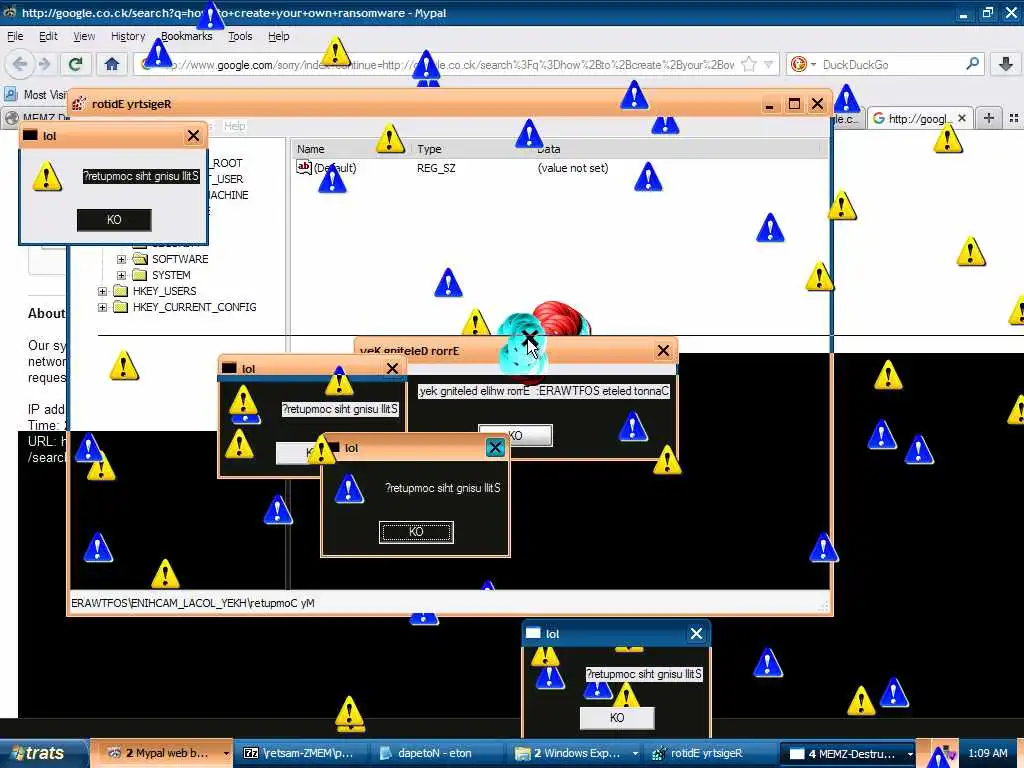This screenshot has height=768, width=1024.
Task: Open the Edit menu in Mypal
Action: point(48,37)
